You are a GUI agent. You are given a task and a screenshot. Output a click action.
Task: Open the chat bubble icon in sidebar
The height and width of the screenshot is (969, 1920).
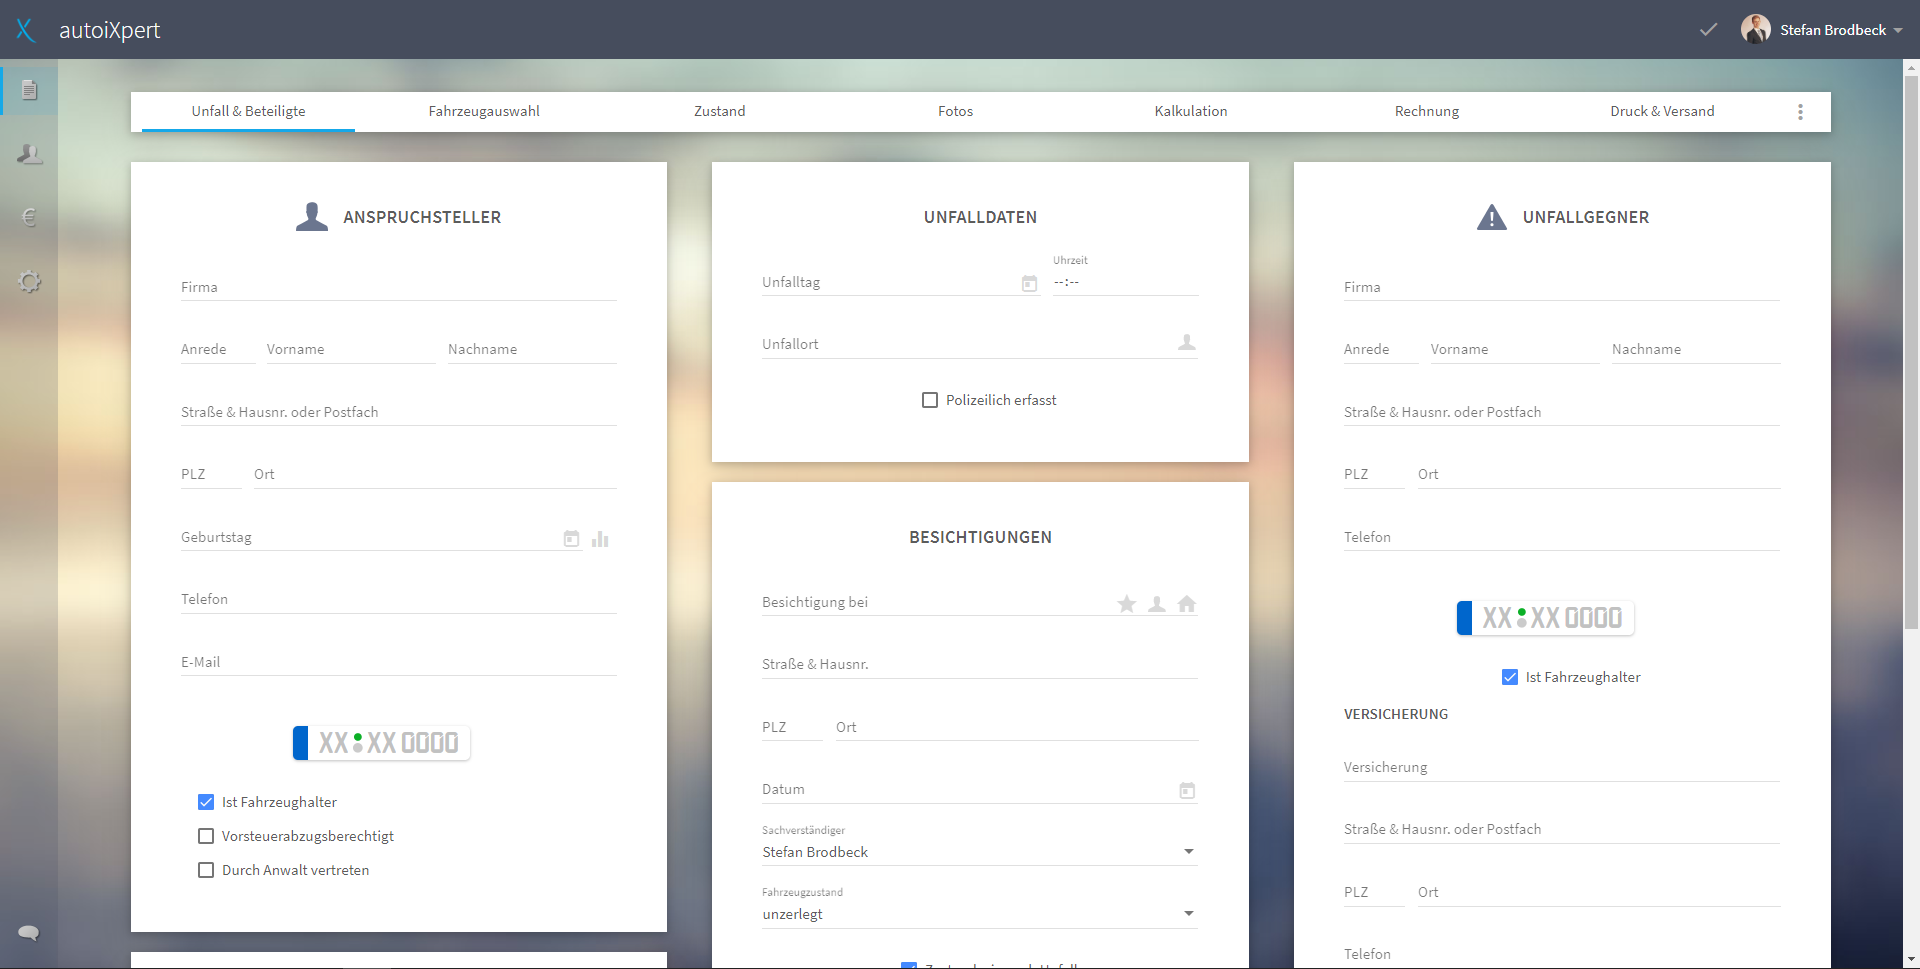click(x=29, y=933)
